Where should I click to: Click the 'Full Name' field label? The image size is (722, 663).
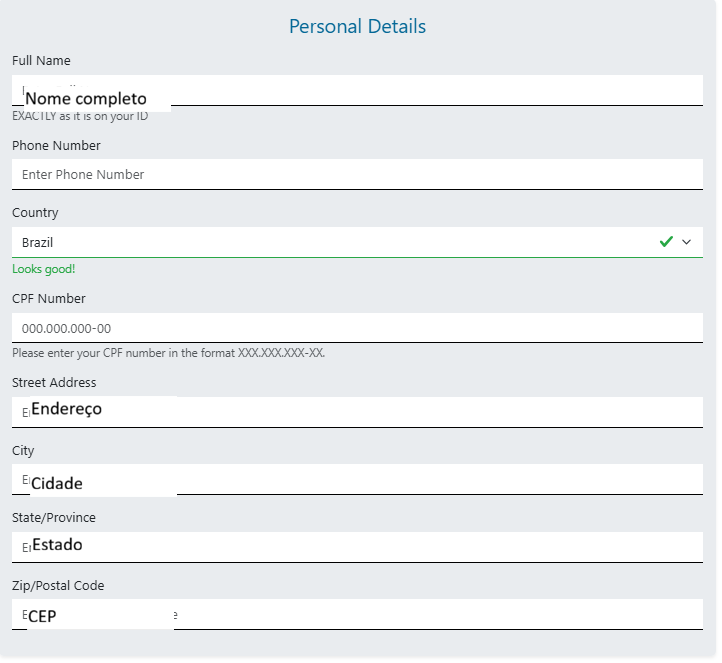[41, 61]
